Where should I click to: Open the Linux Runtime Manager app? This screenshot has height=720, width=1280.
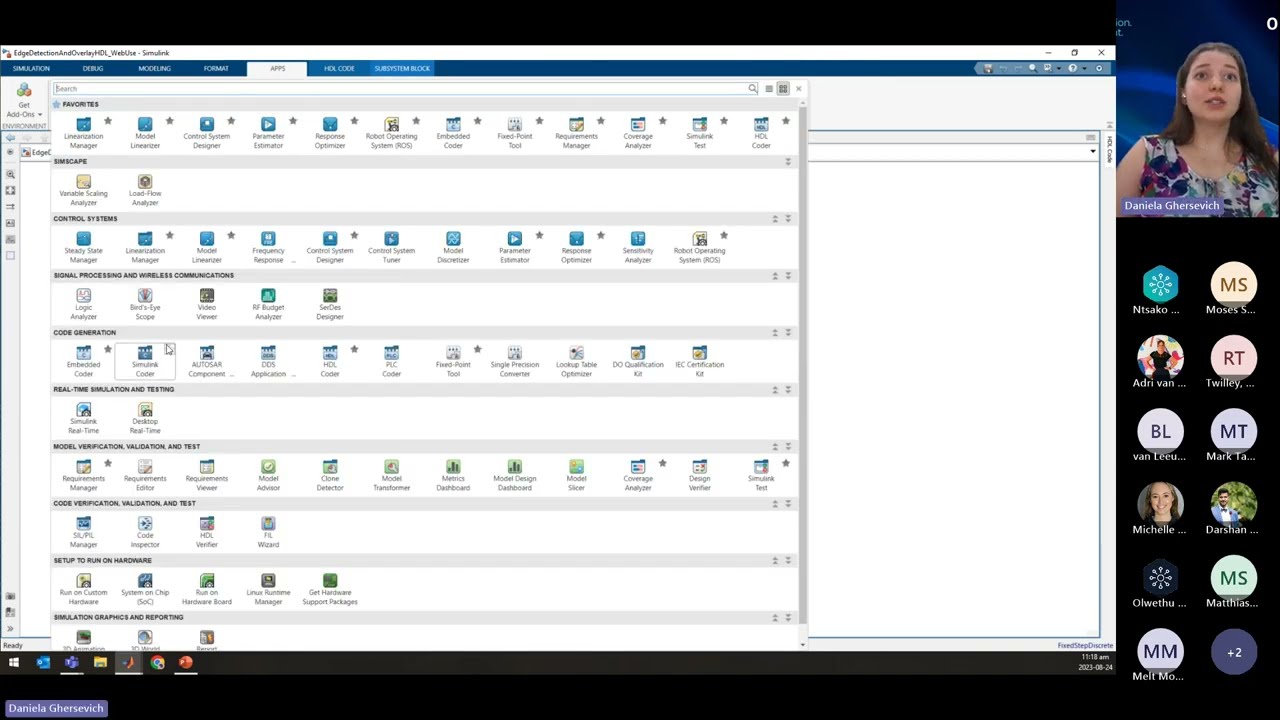(x=268, y=589)
